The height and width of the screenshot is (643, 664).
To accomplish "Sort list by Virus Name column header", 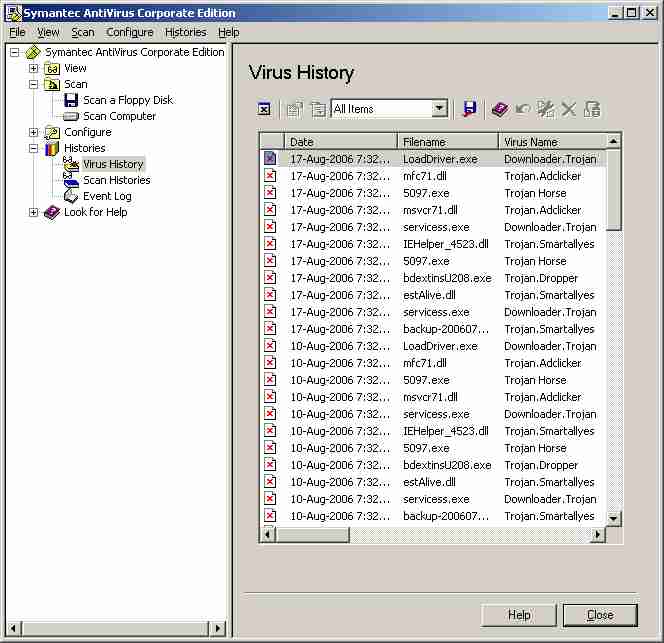I will (x=552, y=141).
